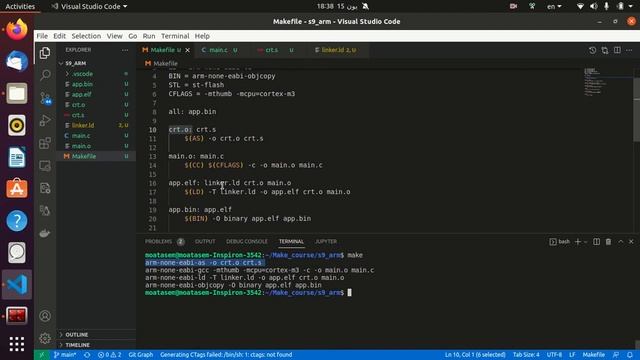Kill the terminal with trash icon
The height and width of the screenshot is (360, 640).
point(608,242)
